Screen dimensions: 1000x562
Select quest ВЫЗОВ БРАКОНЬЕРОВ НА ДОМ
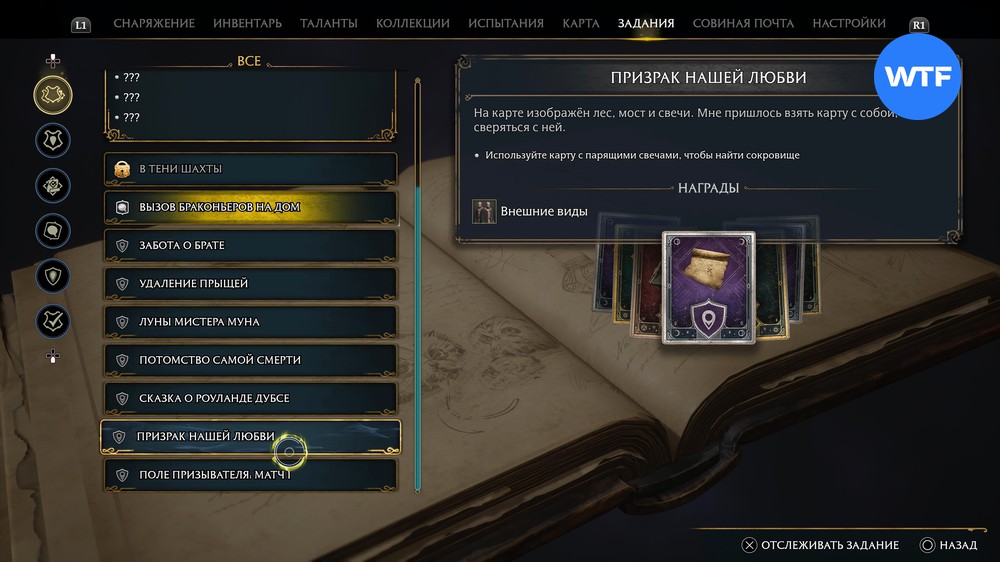(251, 207)
